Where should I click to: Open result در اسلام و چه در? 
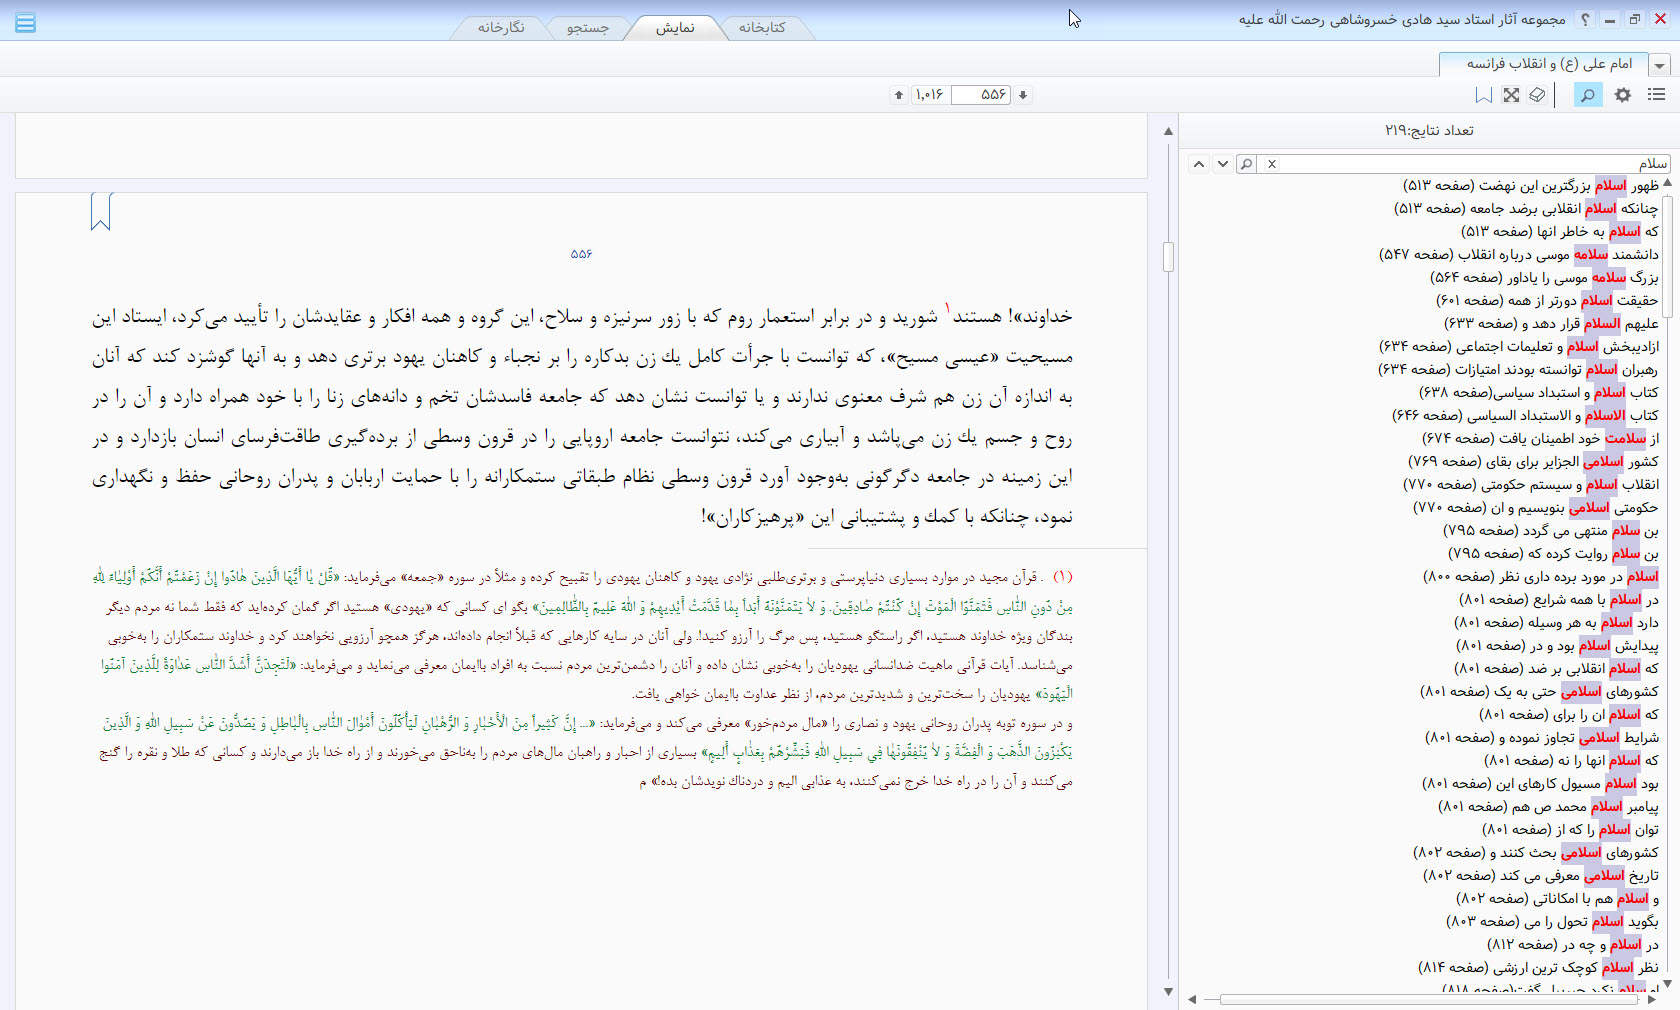pos(1574,945)
